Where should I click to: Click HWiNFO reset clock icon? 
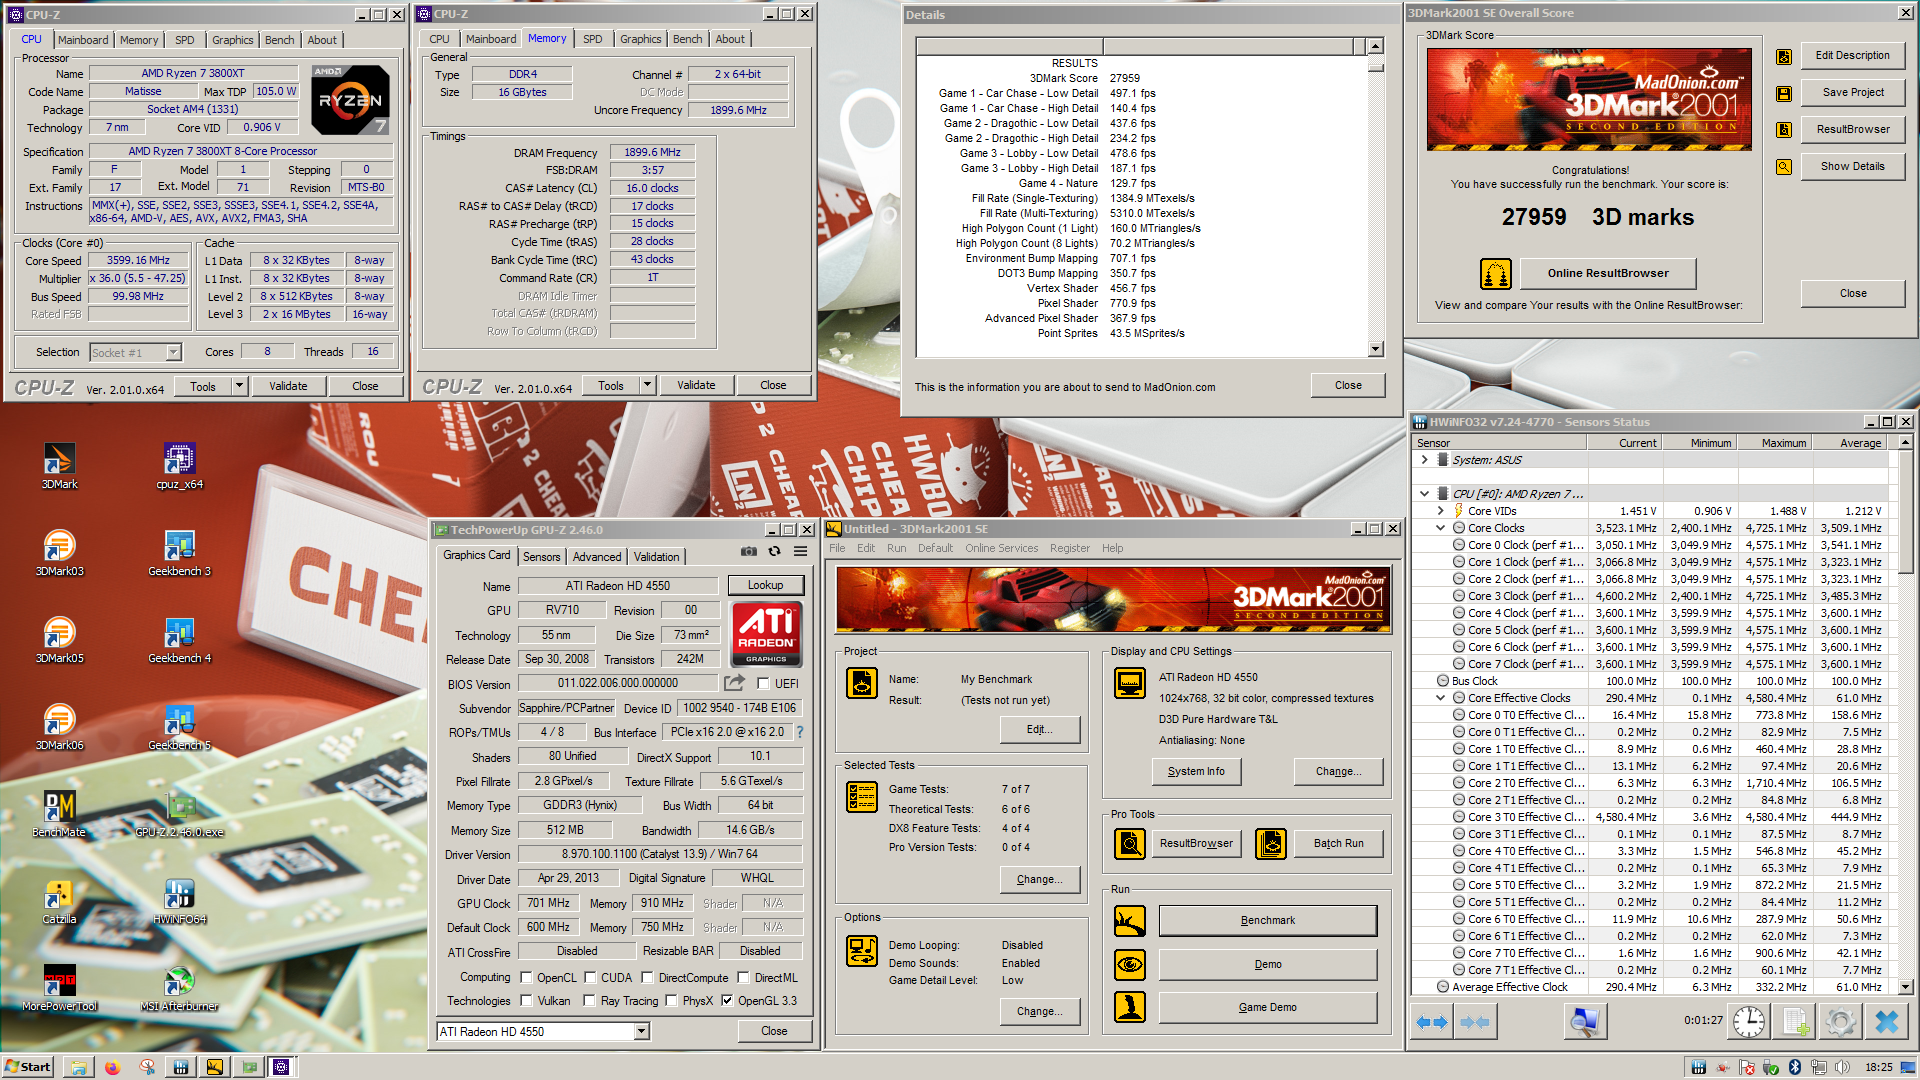(1749, 1022)
